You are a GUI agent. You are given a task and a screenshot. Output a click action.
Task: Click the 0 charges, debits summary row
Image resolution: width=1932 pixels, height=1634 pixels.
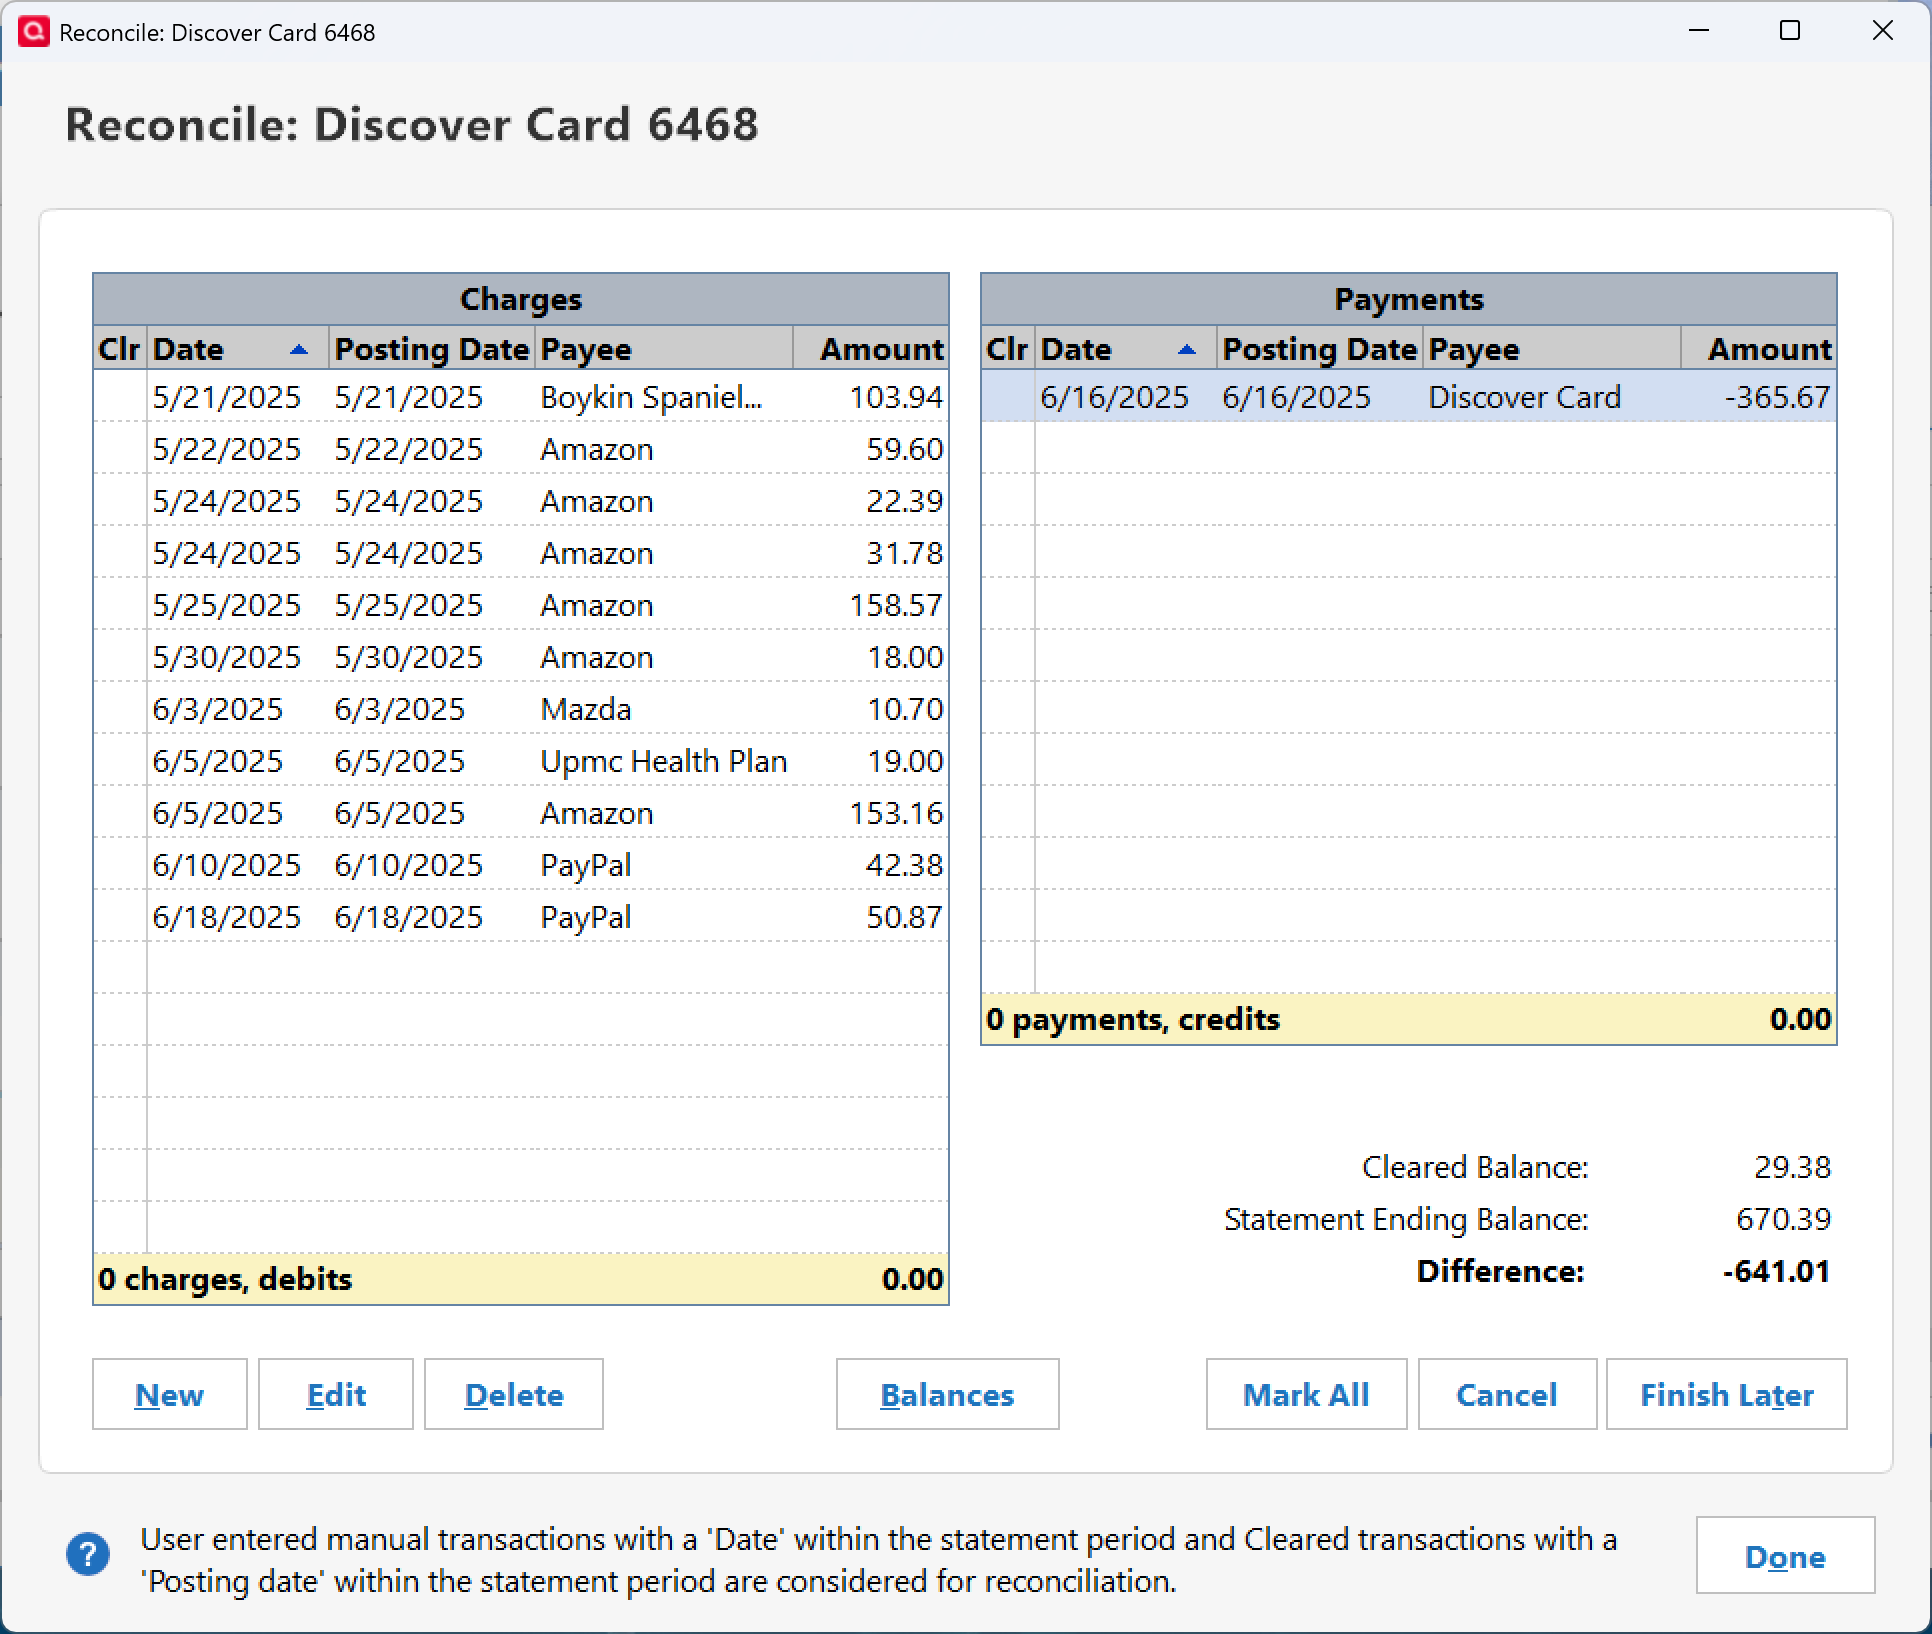click(x=521, y=1279)
